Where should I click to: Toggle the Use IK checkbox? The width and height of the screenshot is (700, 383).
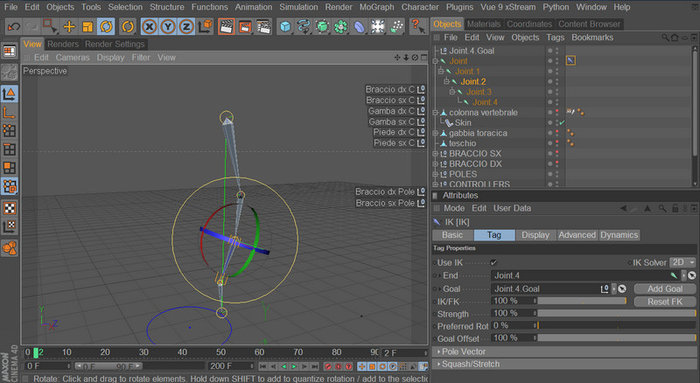pos(493,262)
